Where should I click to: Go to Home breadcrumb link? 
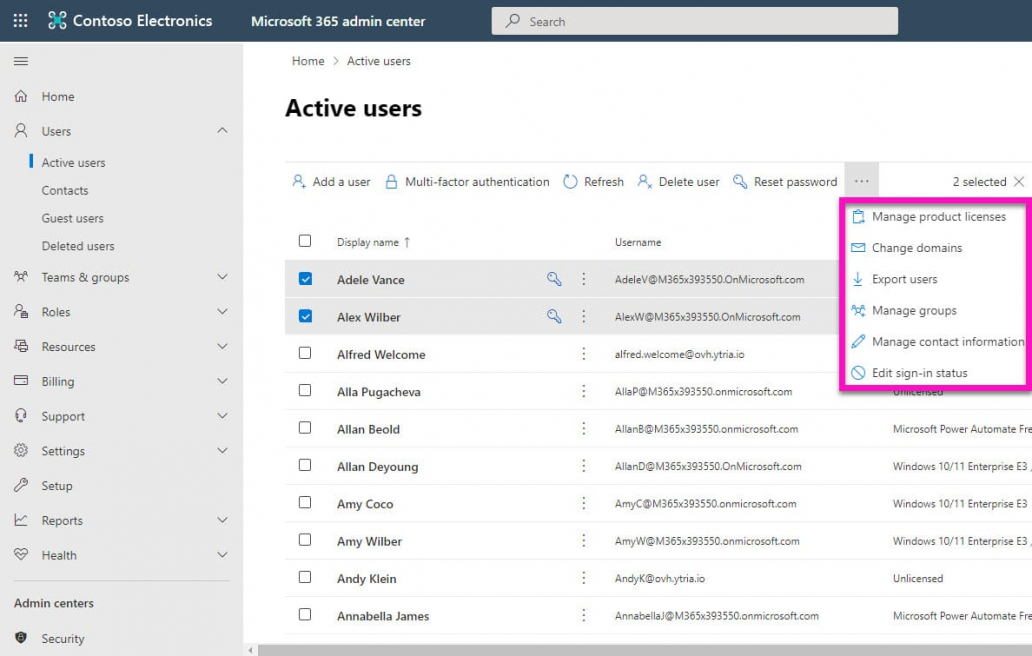[308, 61]
